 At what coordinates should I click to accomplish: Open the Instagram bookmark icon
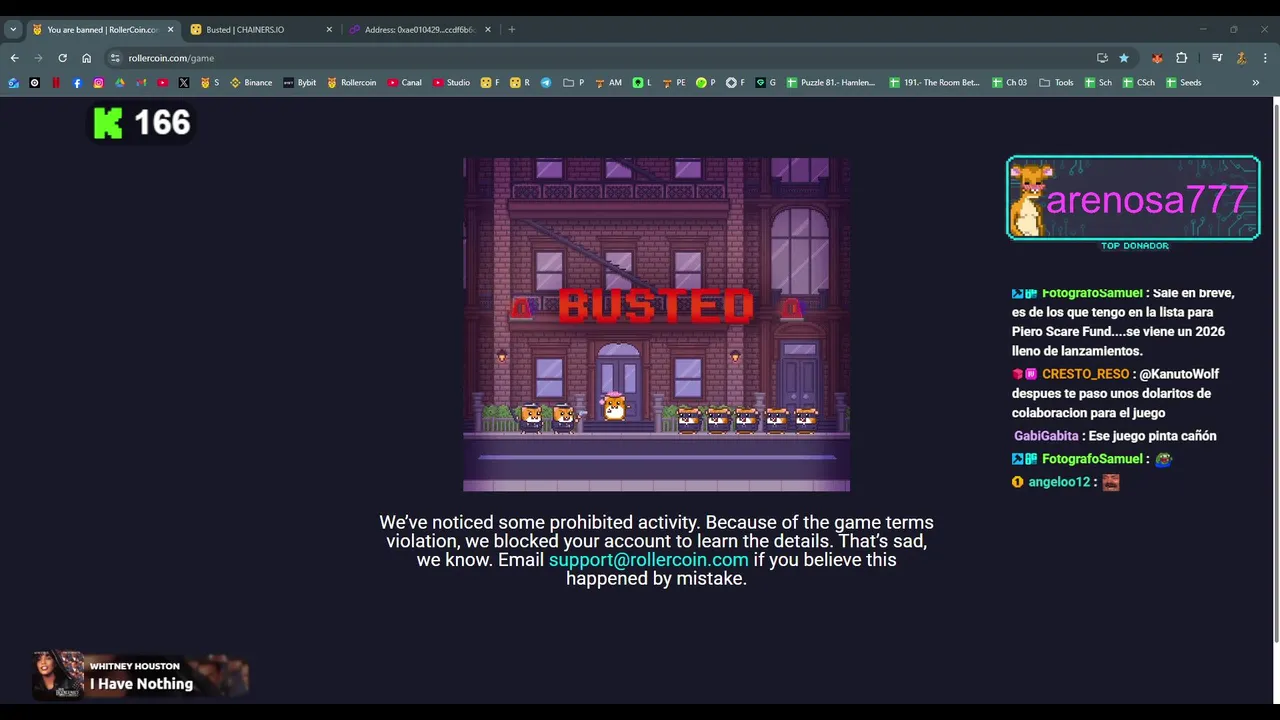point(98,83)
